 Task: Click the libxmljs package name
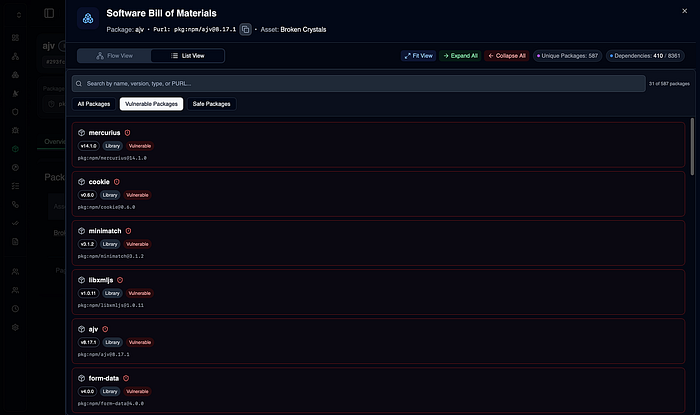[101, 280]
